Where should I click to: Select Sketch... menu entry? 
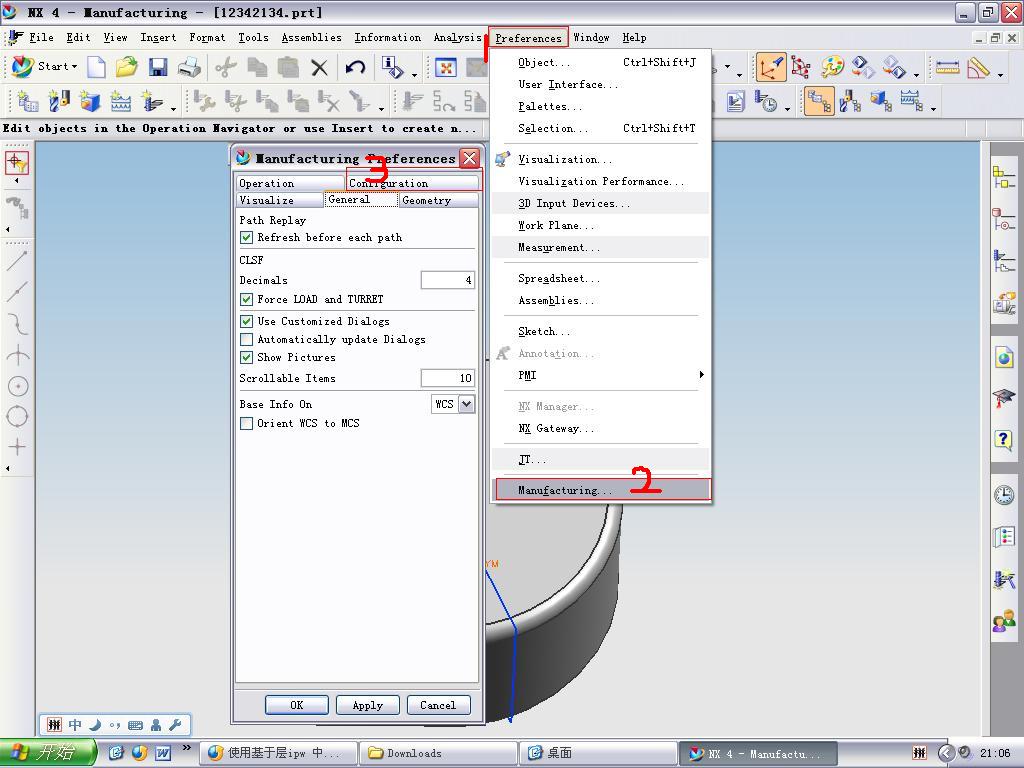[600, 332]
